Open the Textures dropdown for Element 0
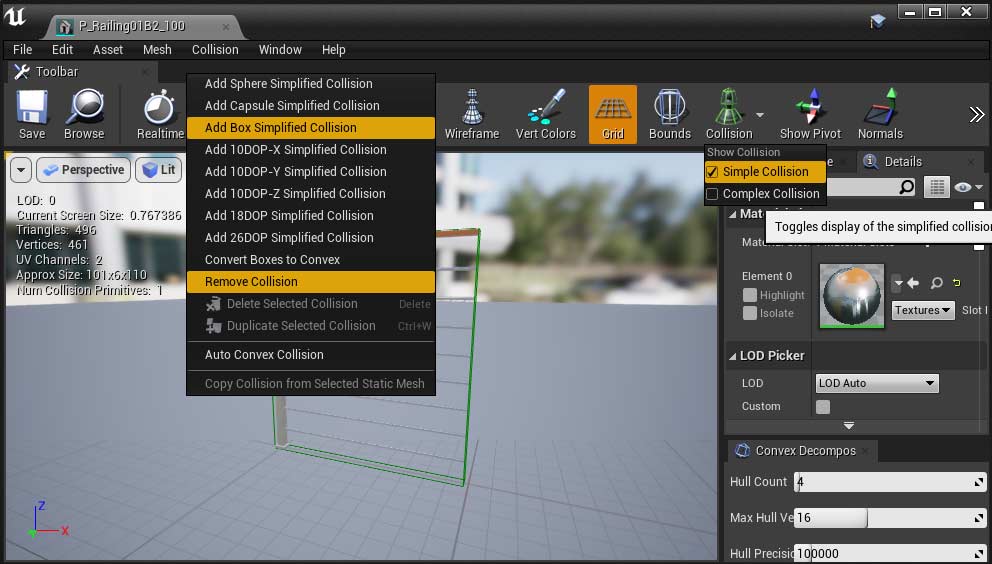Viewport: 992px width, 564px height. pos(922,310)
